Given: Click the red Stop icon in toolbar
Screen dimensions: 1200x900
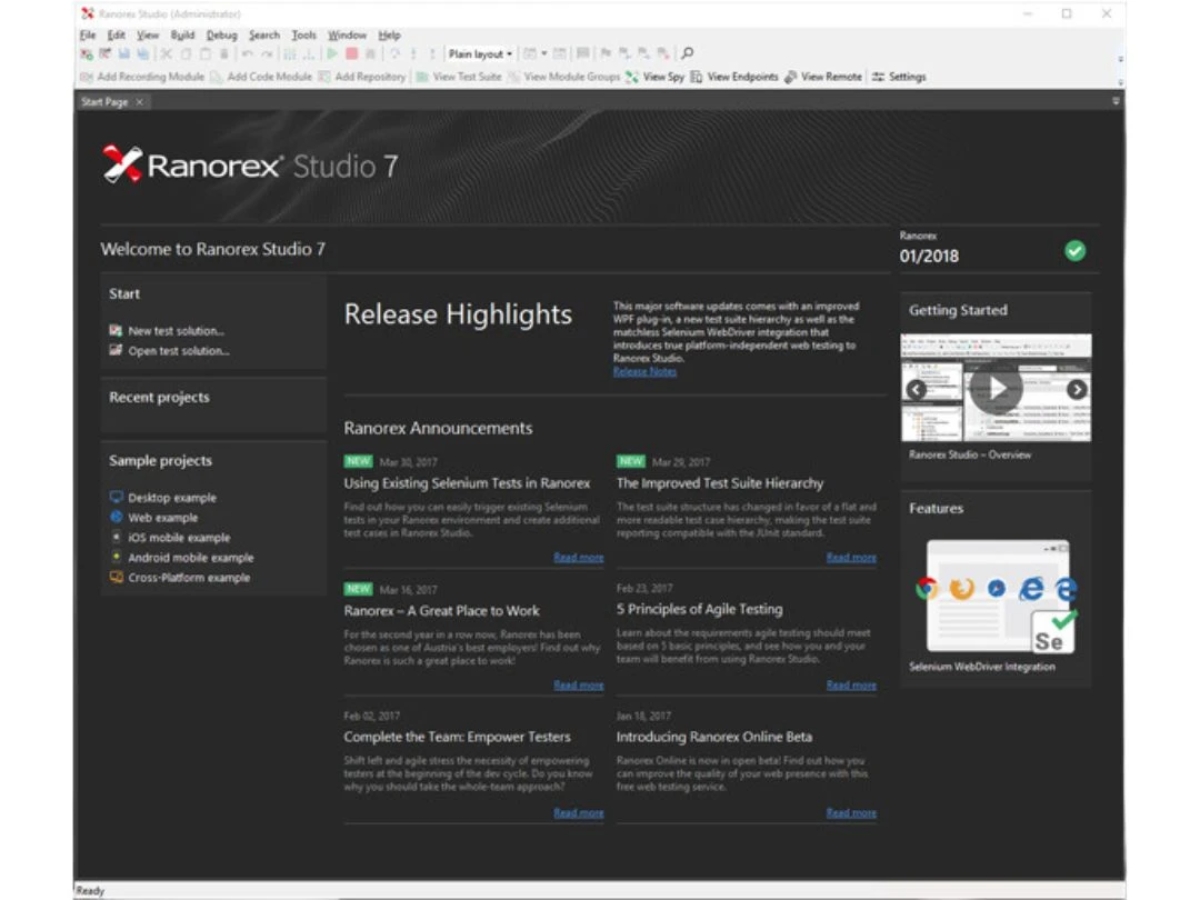Looking at the screenshot, I should point(351,54).
